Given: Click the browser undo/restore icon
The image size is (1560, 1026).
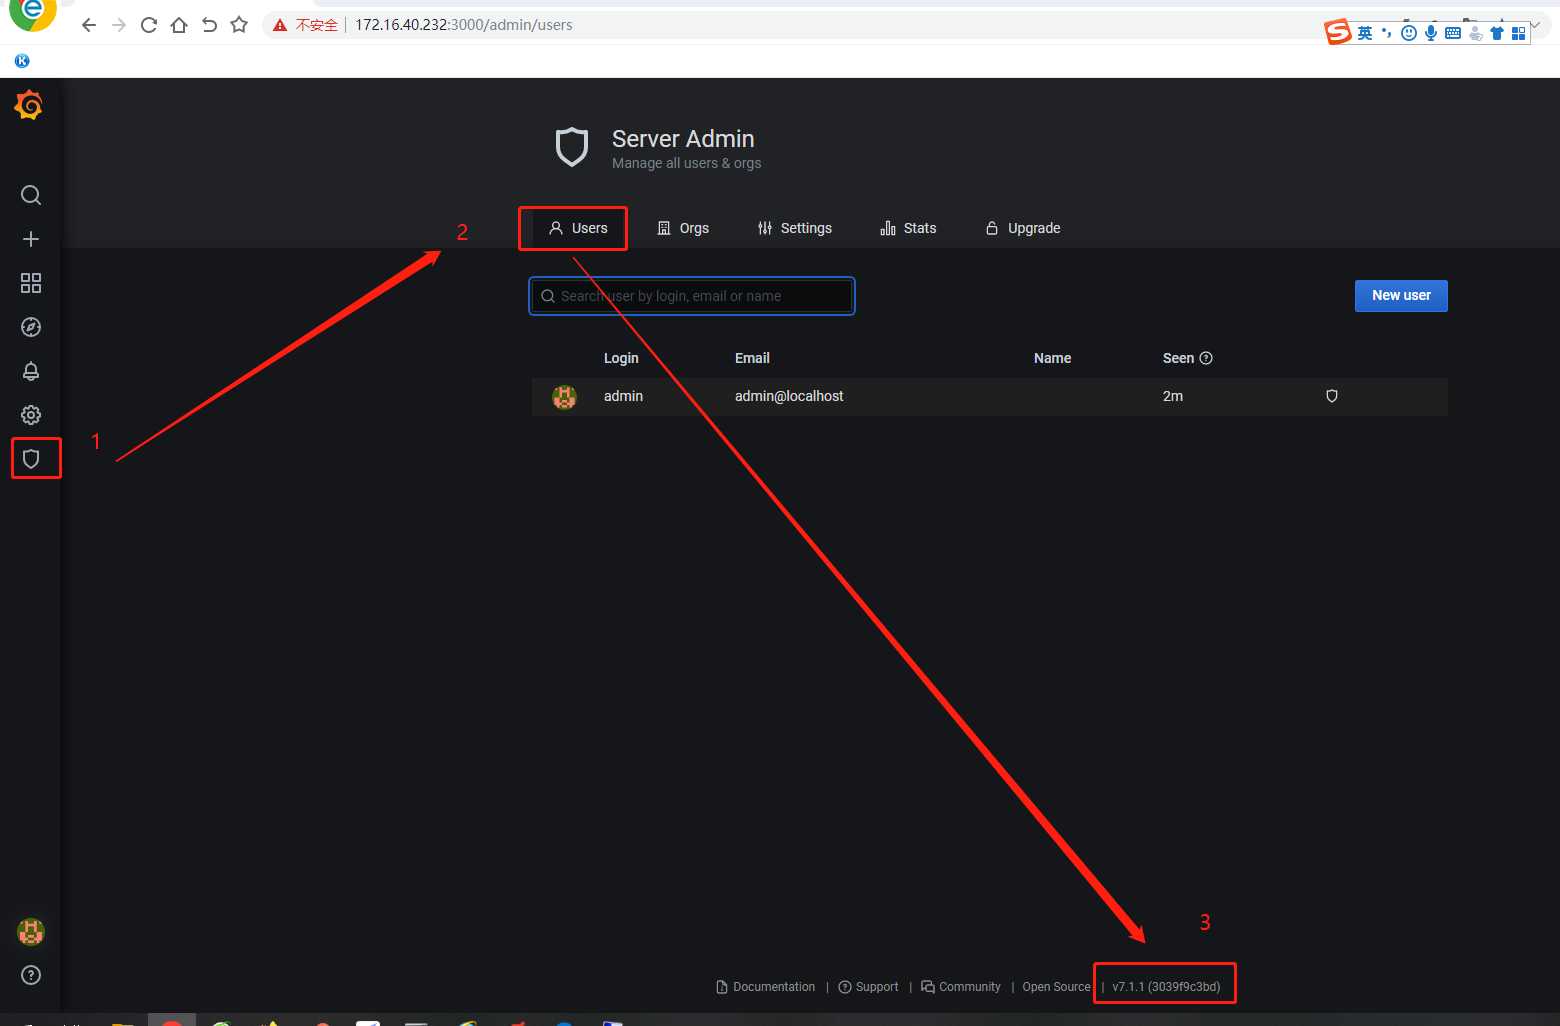Looking at the screenshot, I should pyautogui.click(x=209, y=25).
